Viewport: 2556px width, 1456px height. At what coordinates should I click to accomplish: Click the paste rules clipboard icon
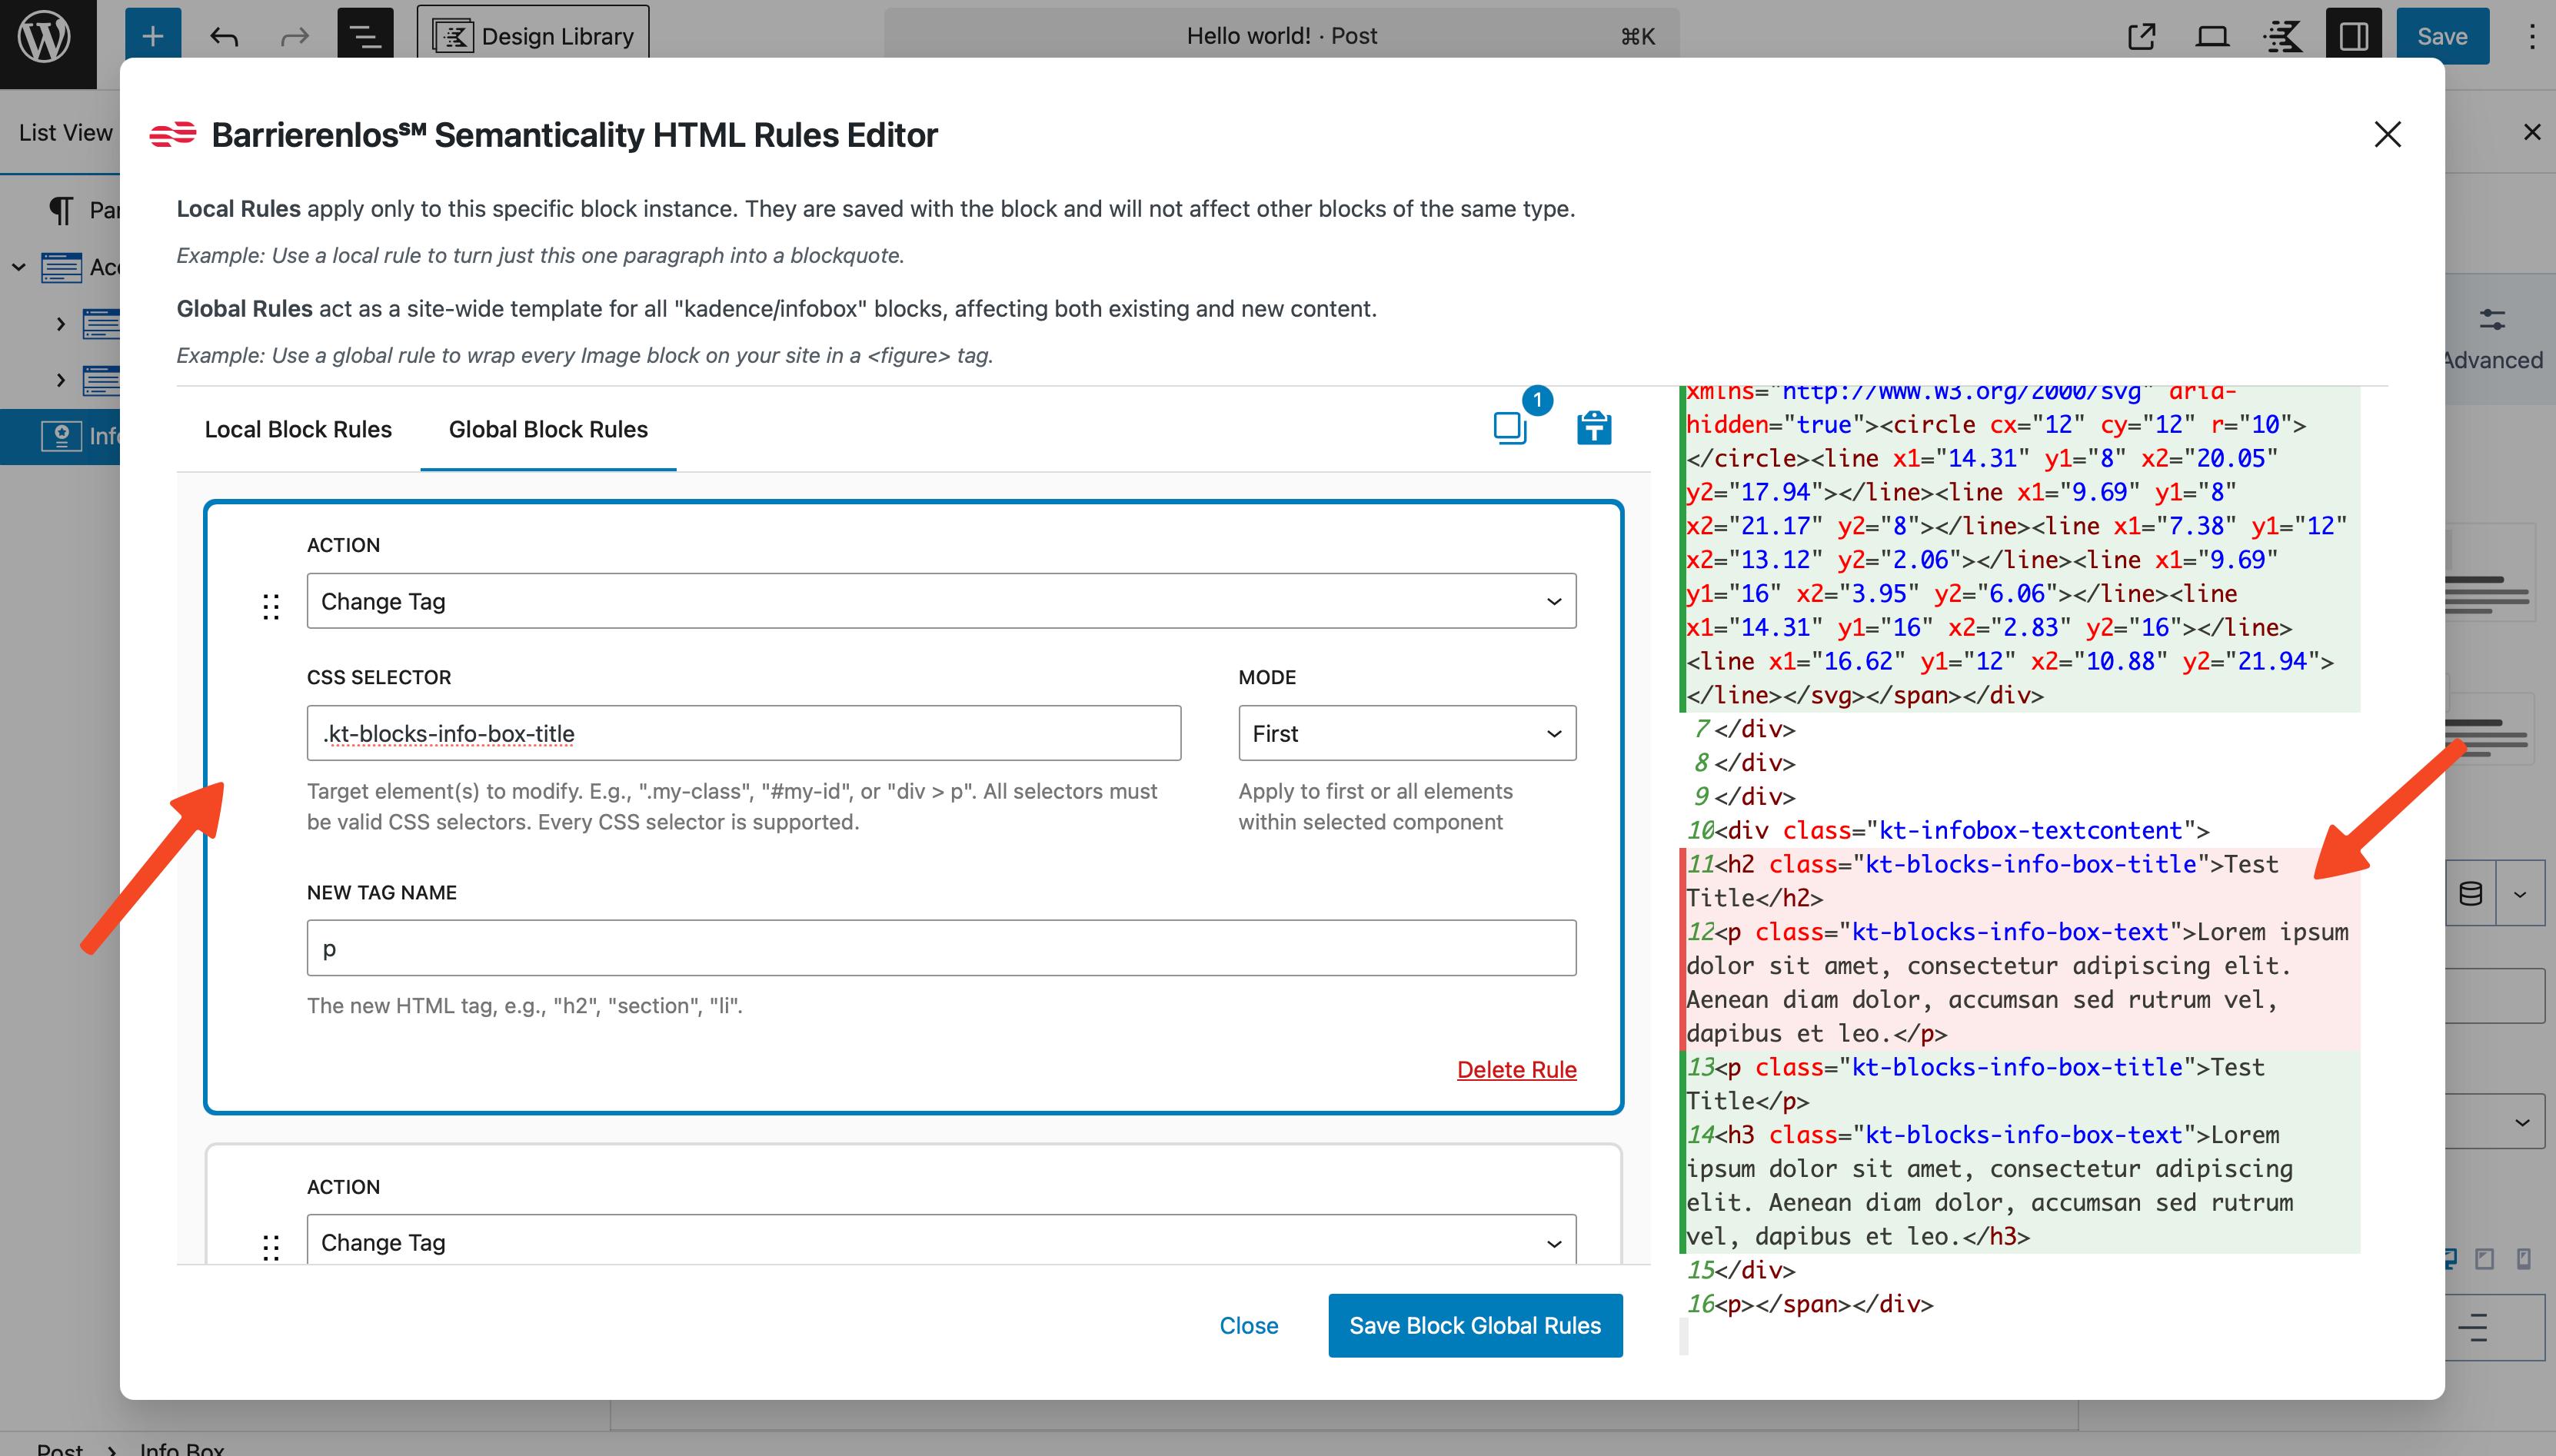[x=1594, y=428]
